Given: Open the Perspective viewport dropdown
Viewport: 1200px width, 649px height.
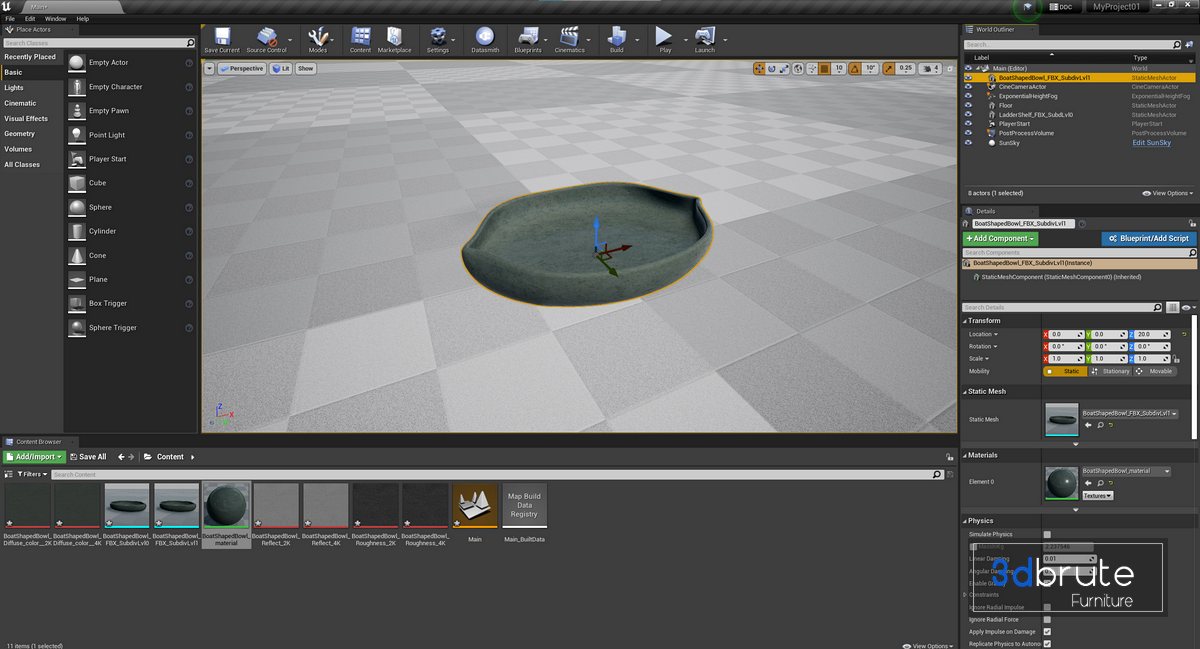Looking at the screenshot, I should click(x=241, y=69).
